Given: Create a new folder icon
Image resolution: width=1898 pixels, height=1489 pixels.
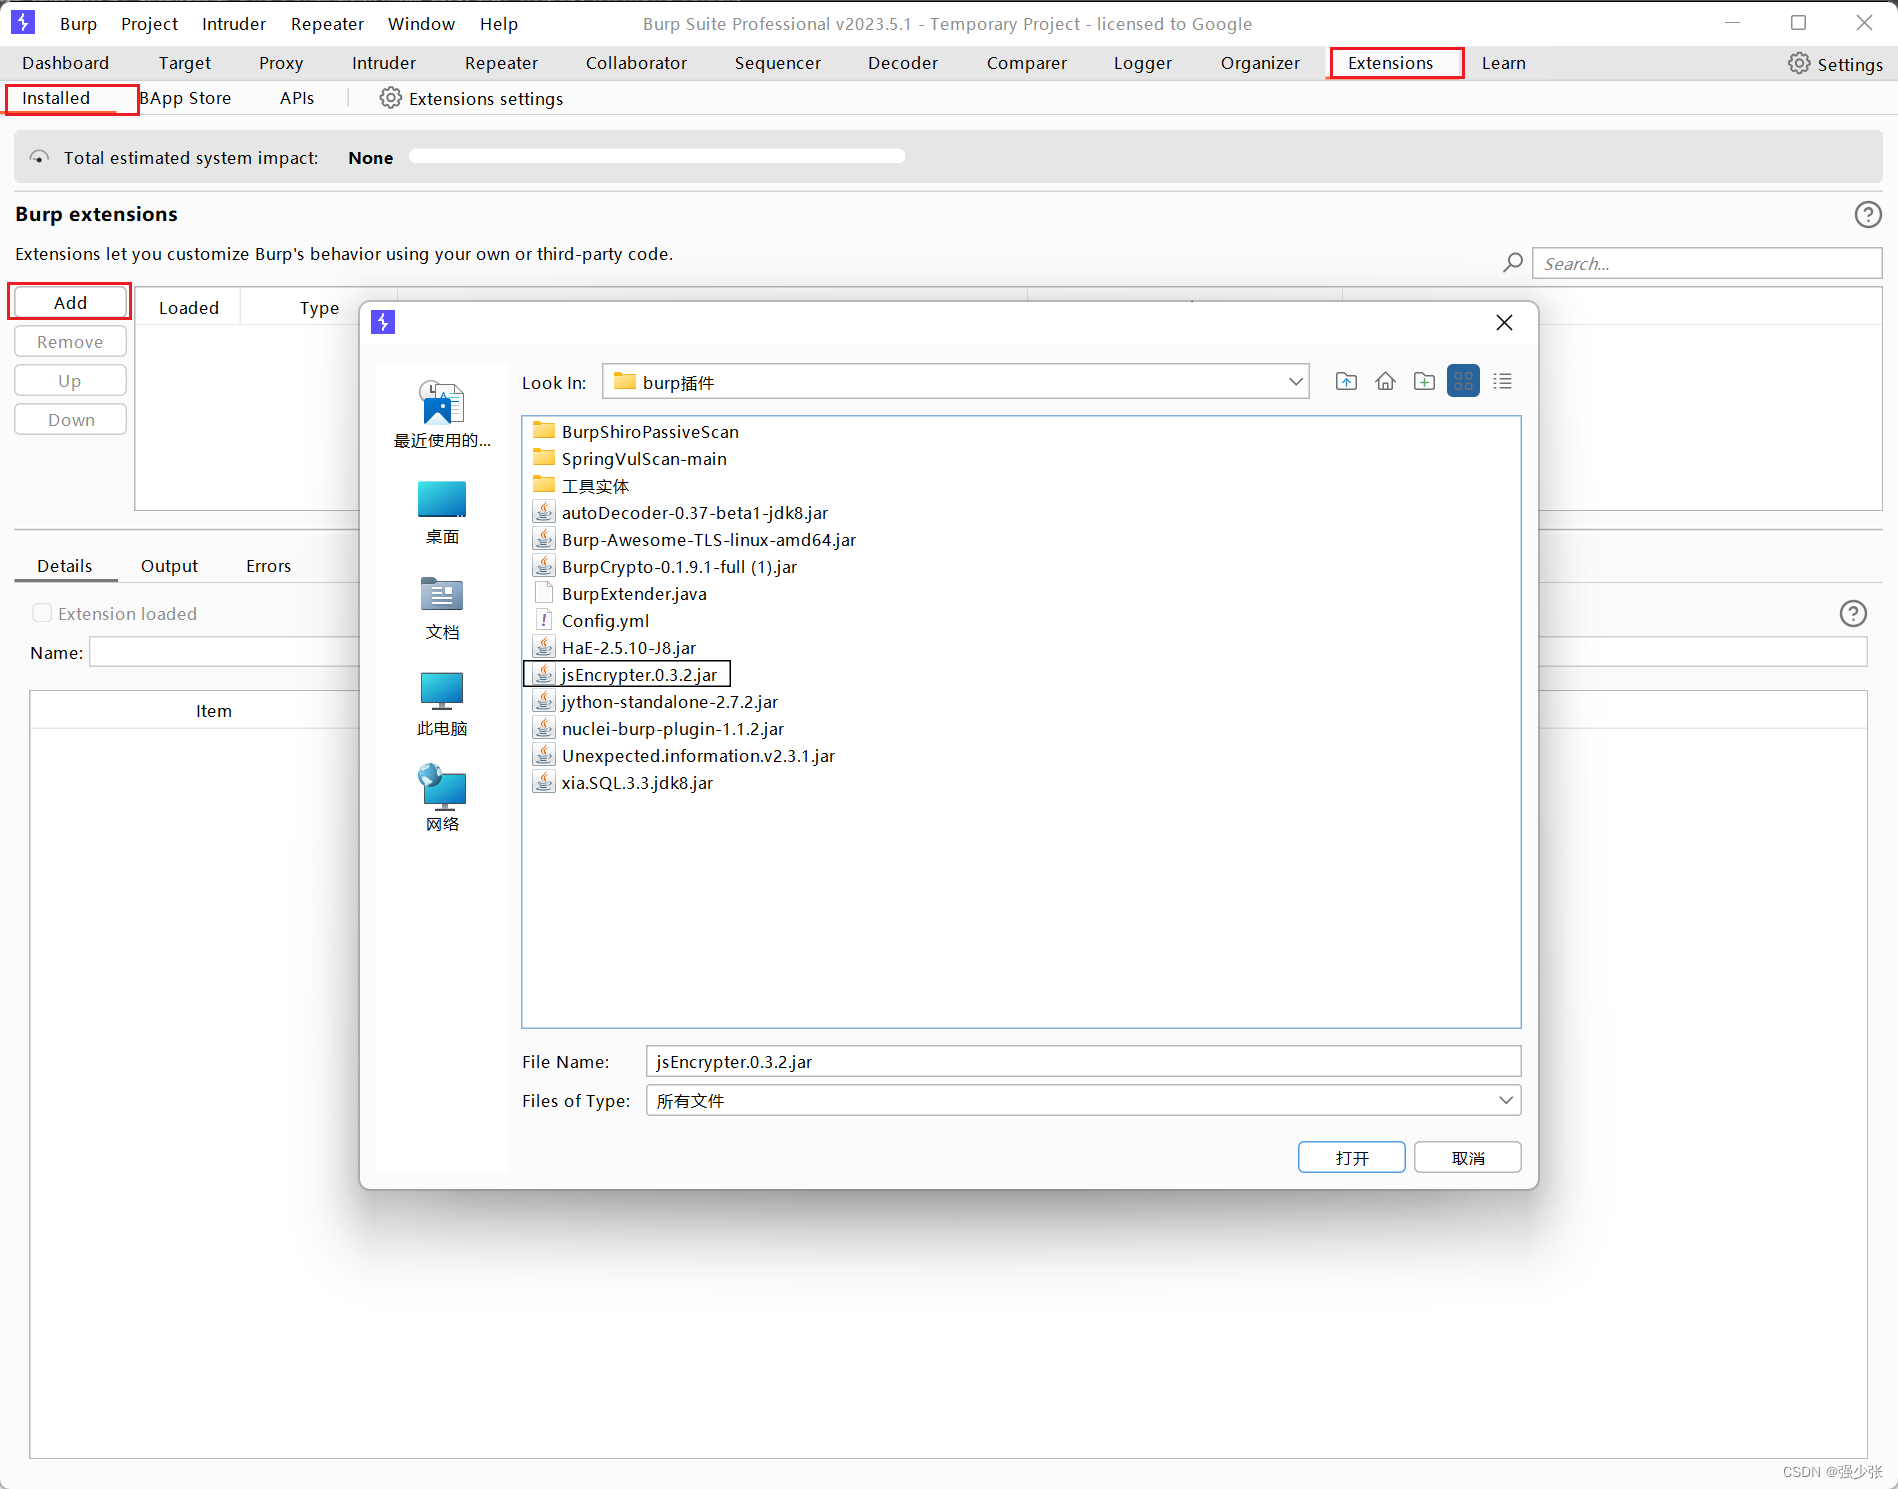Looking at the screenshot, I should (x=1424, y=381).
